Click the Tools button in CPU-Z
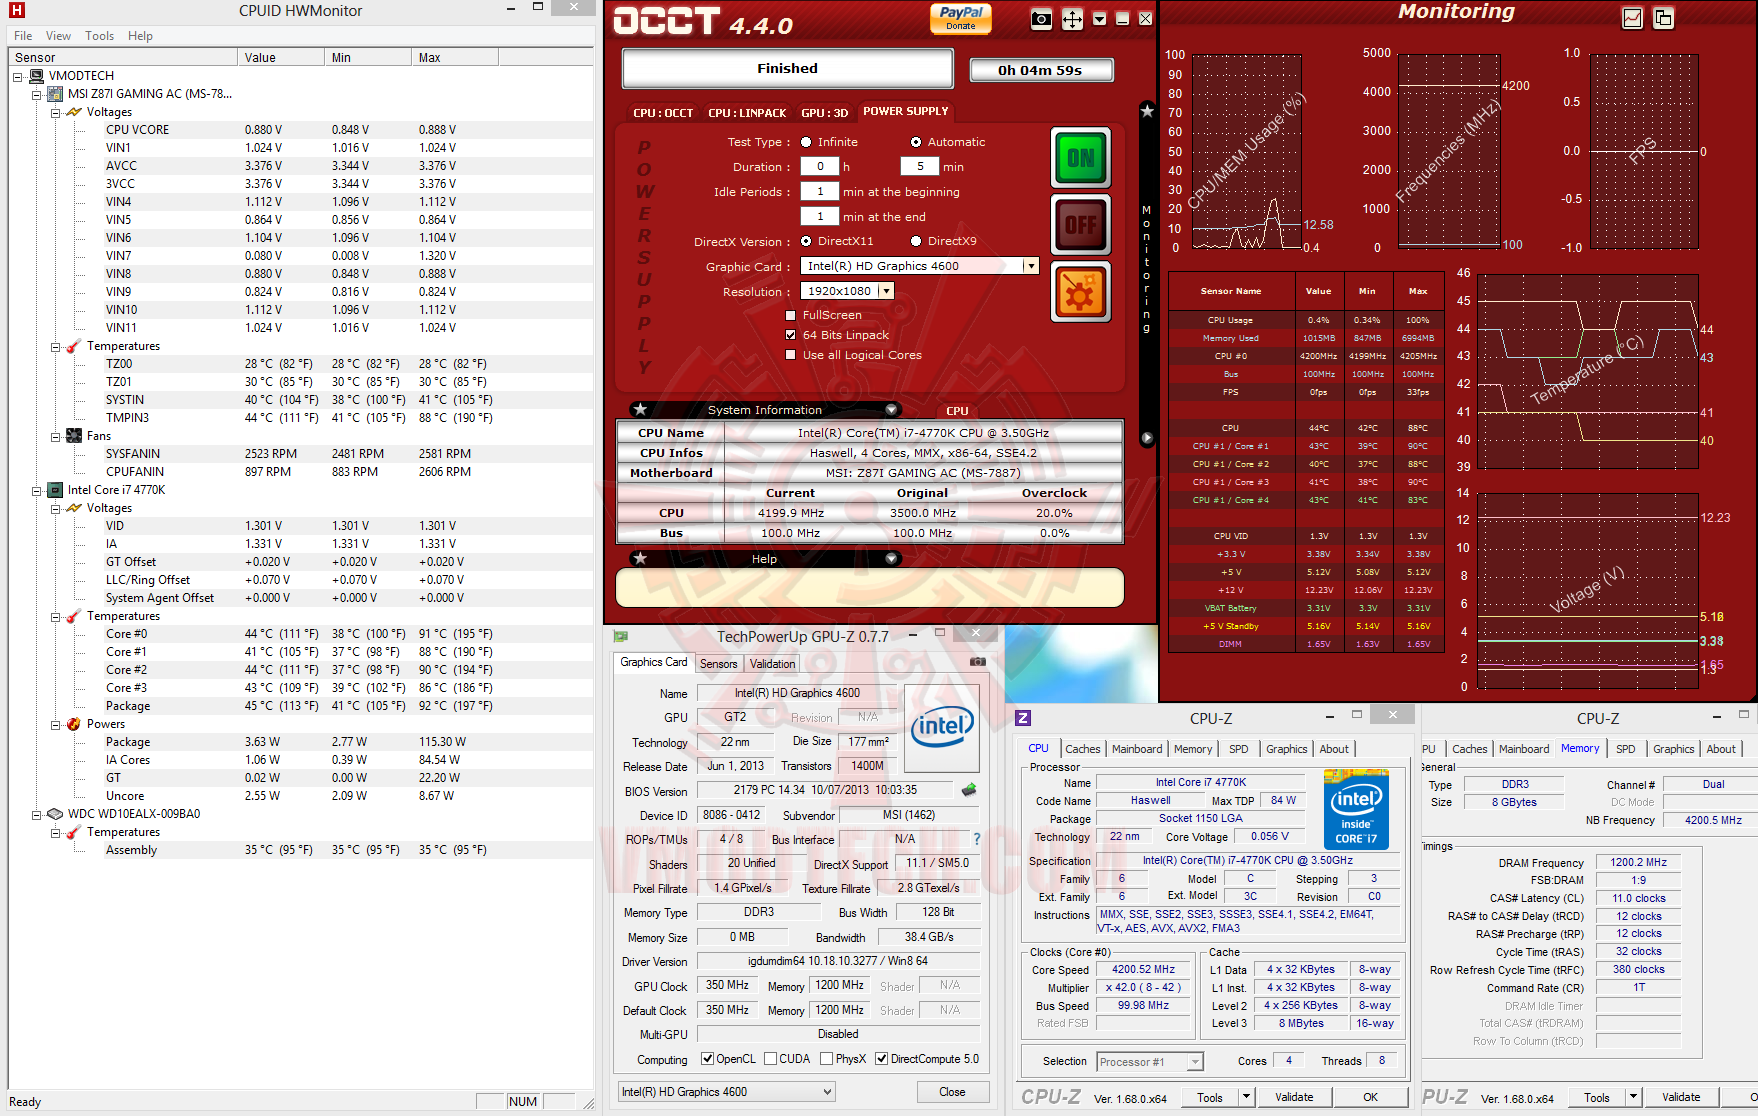1758x1116 pixels. tap(1210, 1097)
